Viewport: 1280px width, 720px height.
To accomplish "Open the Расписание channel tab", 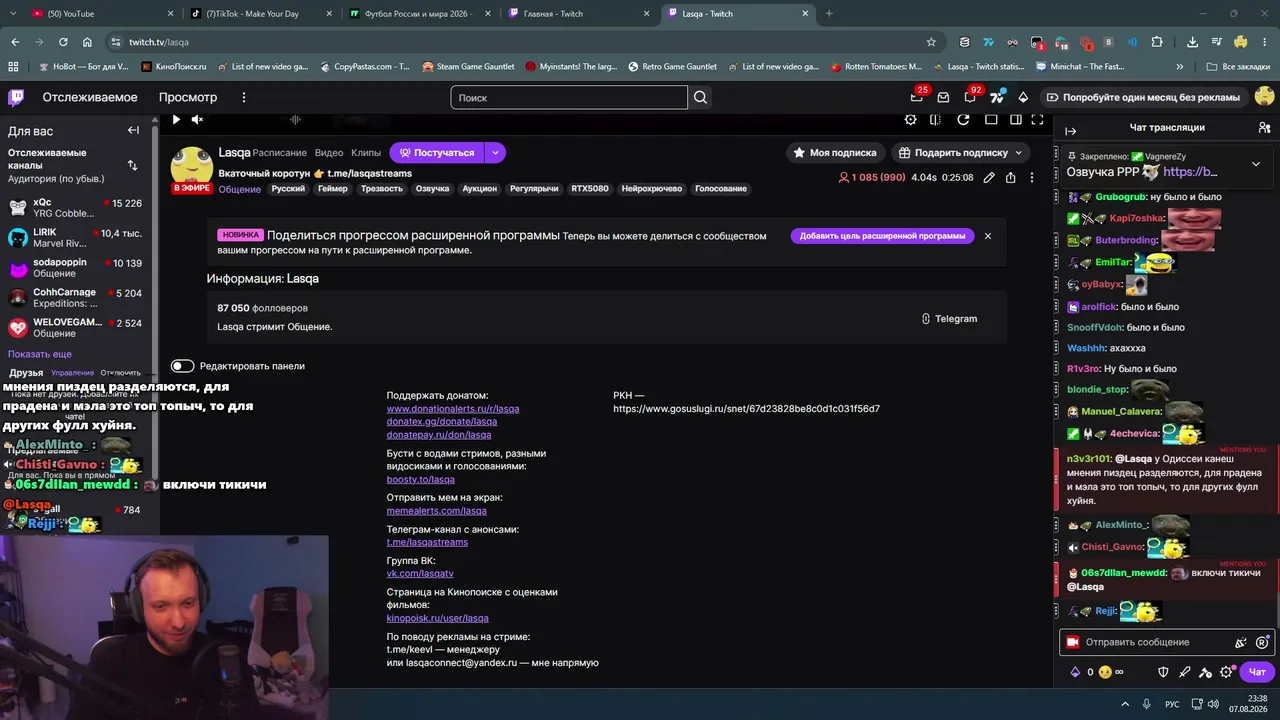I will point(280,152).
